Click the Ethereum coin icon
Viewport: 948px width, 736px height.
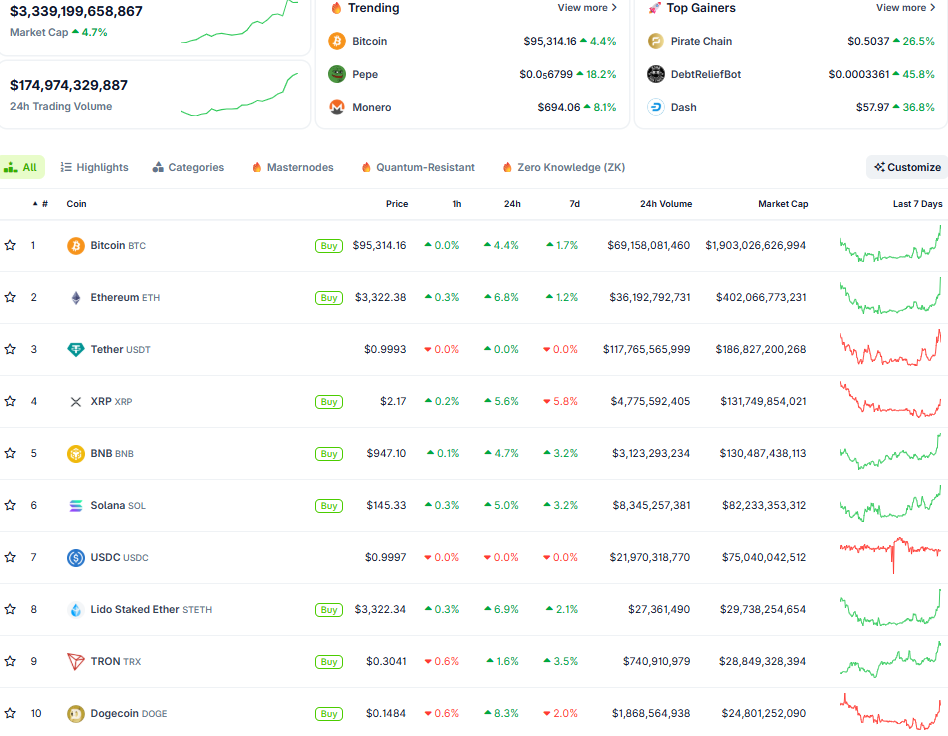click(x=75, y=298)
